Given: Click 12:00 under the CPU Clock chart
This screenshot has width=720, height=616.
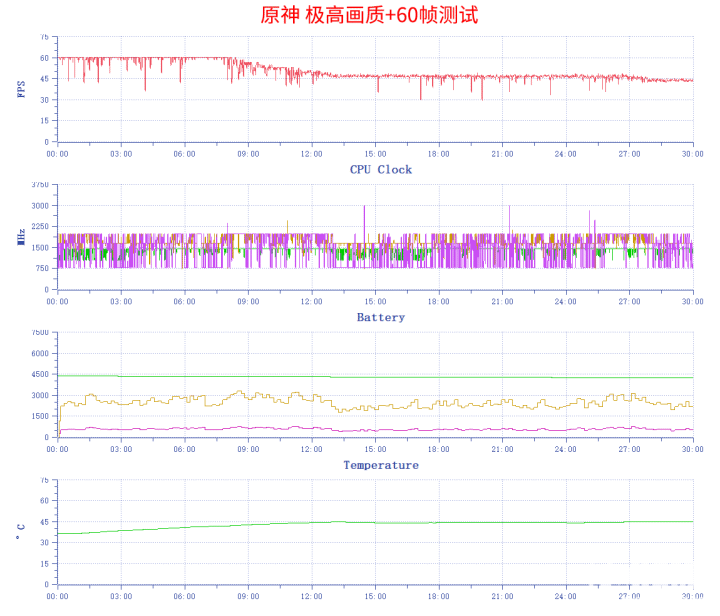Looking at the screenshot, I should [x=311, y=302].
